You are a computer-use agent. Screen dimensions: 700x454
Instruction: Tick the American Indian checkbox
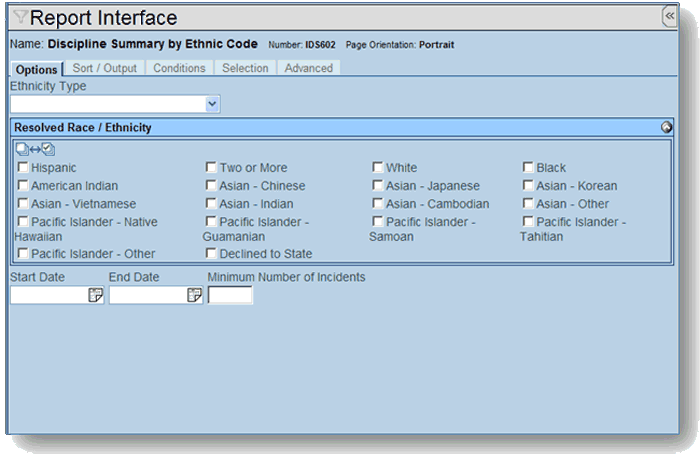click(x=23, y=185)
